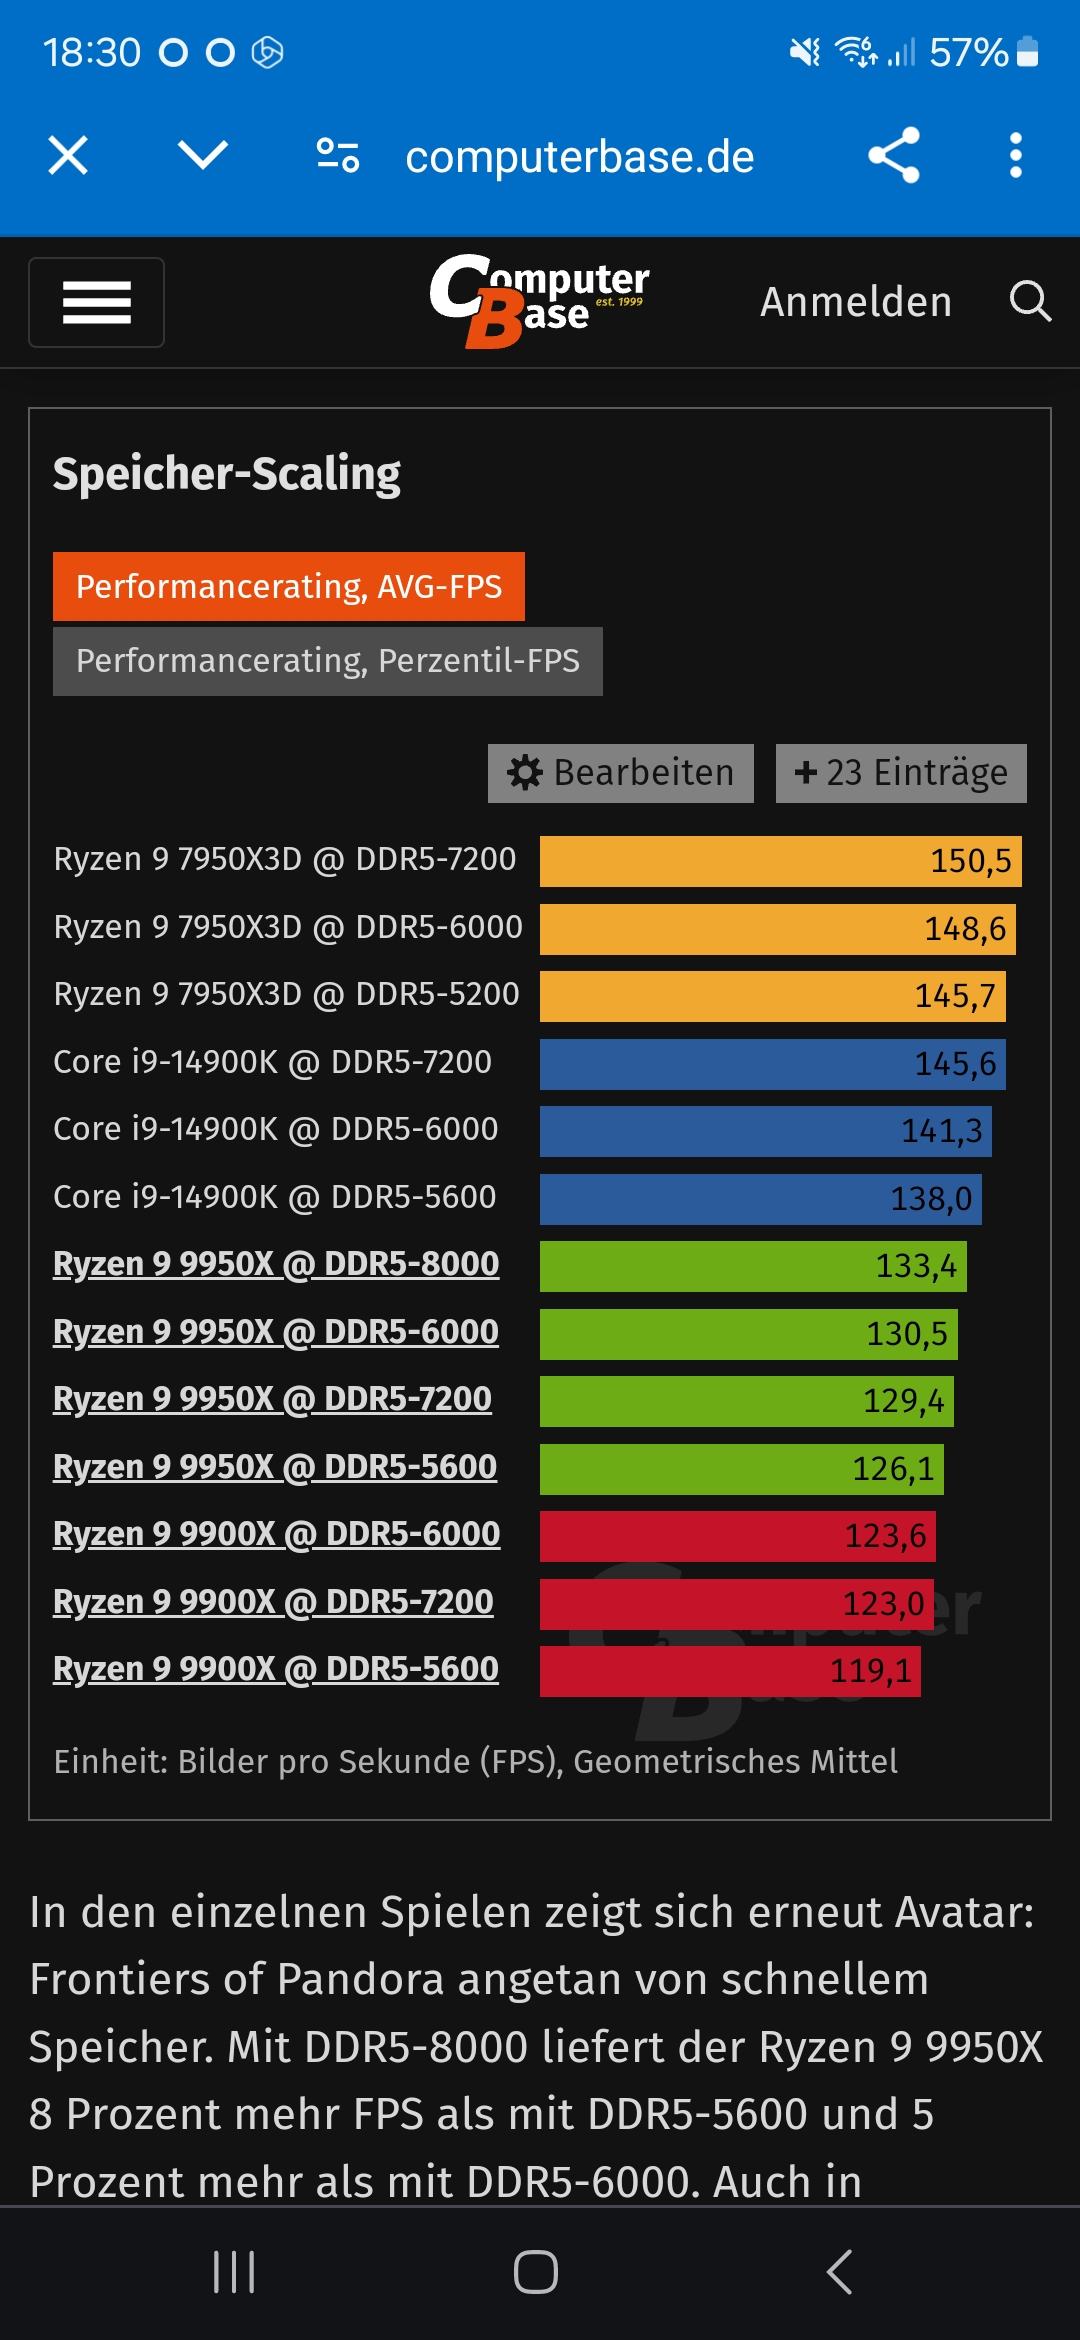Image resolution: width=1080 pixels, height=2340 pixels.
Task: Tap the orange 150,5 bar
Action: pos(780,861)
